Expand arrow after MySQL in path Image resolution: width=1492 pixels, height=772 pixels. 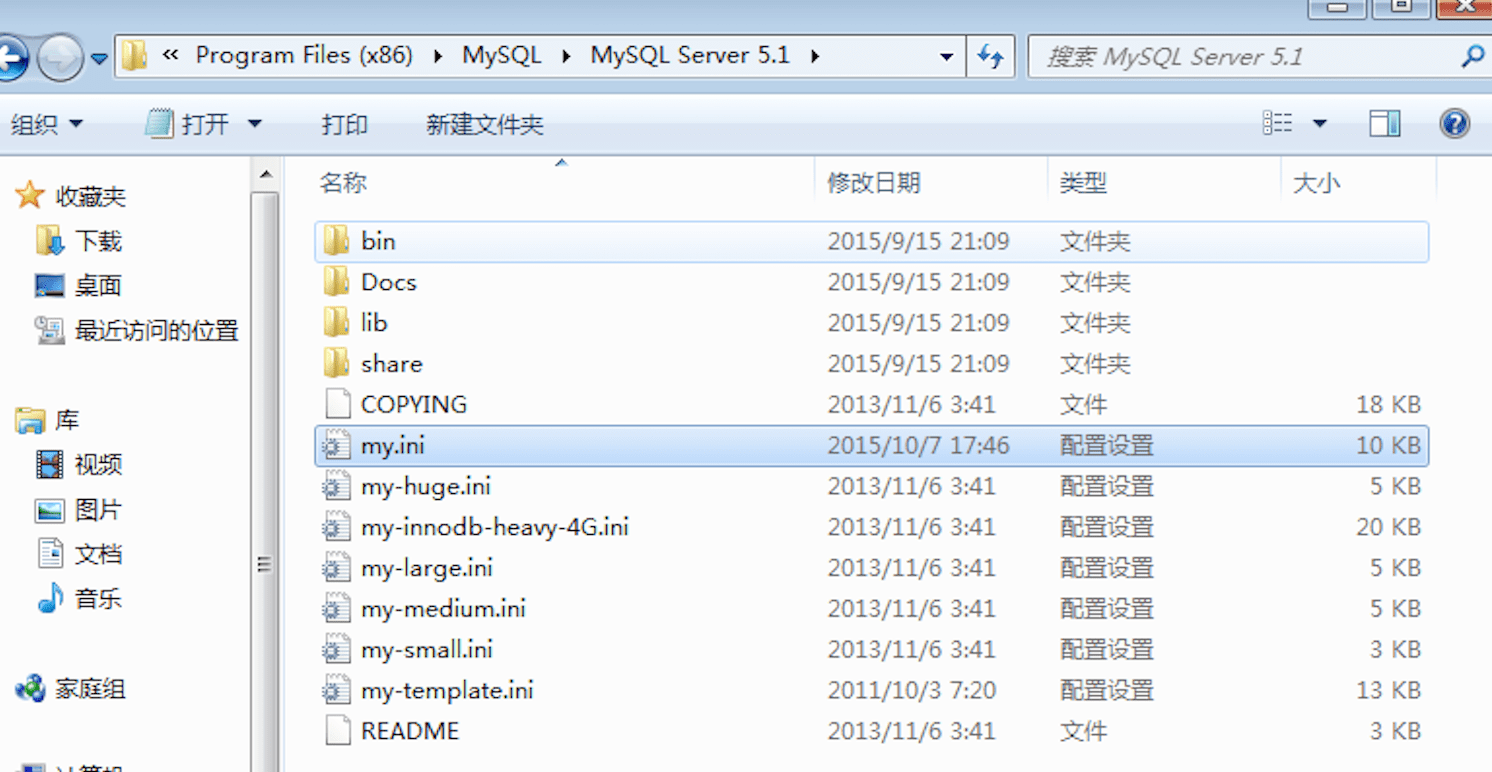point(567,57)
